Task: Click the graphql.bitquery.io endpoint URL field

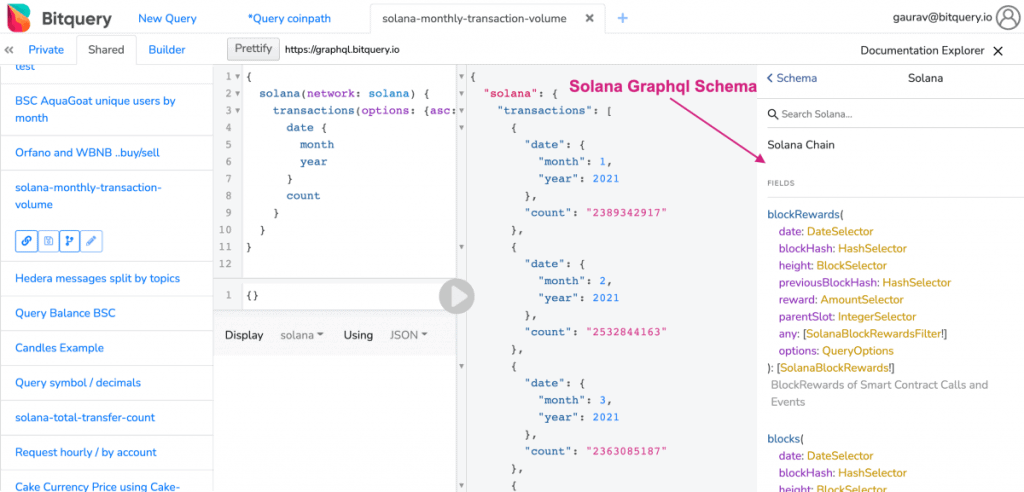Action: tap(342, 50)
